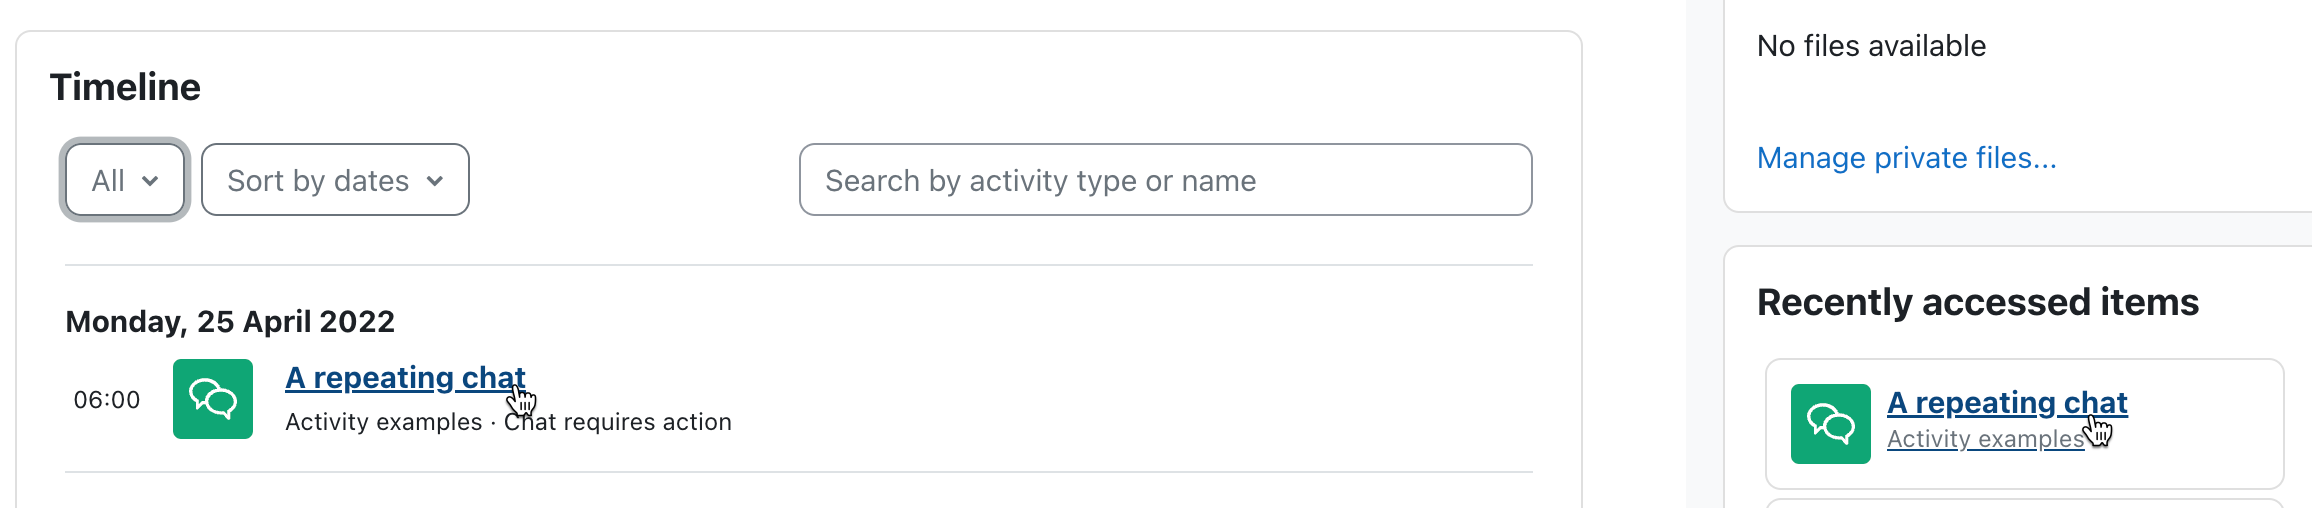Open A repeating chat in Recently accessed items
Image resolution: width=2312 pixels, height=508 pixels.
pos(2007,403)
